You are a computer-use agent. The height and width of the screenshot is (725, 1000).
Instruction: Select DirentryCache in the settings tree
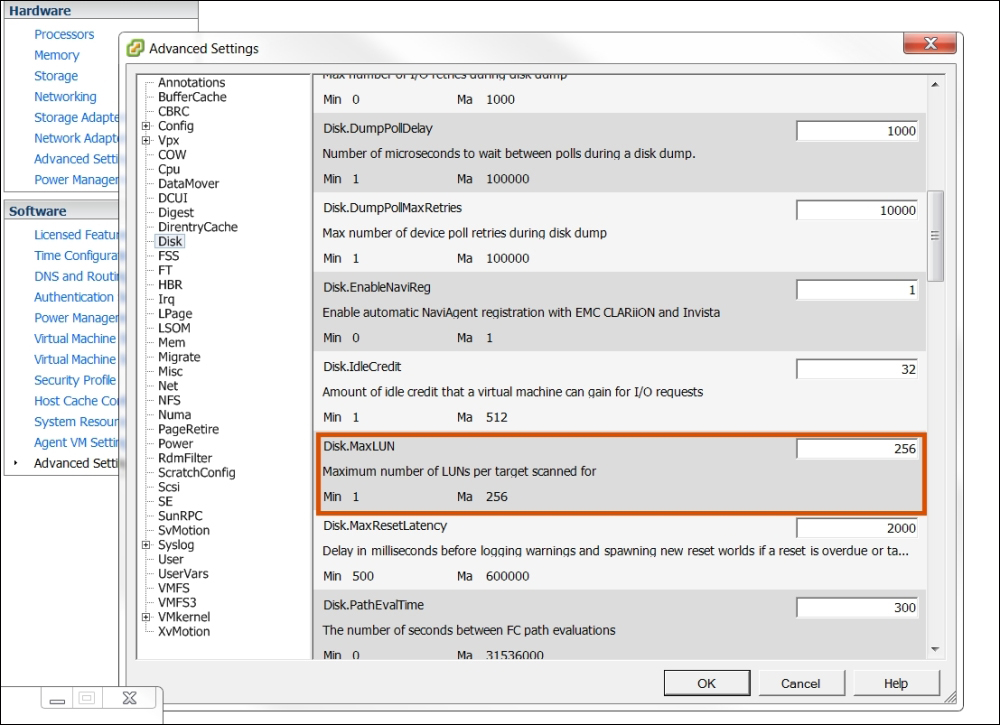[198, 227]
